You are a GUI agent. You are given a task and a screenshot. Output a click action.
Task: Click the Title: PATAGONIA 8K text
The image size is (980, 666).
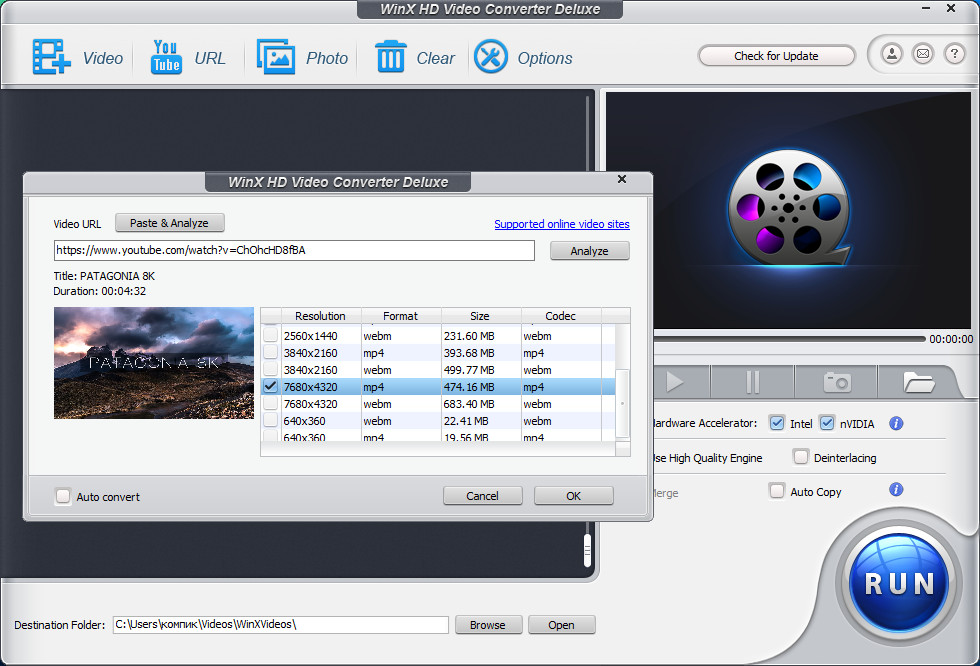click(104, 276)
